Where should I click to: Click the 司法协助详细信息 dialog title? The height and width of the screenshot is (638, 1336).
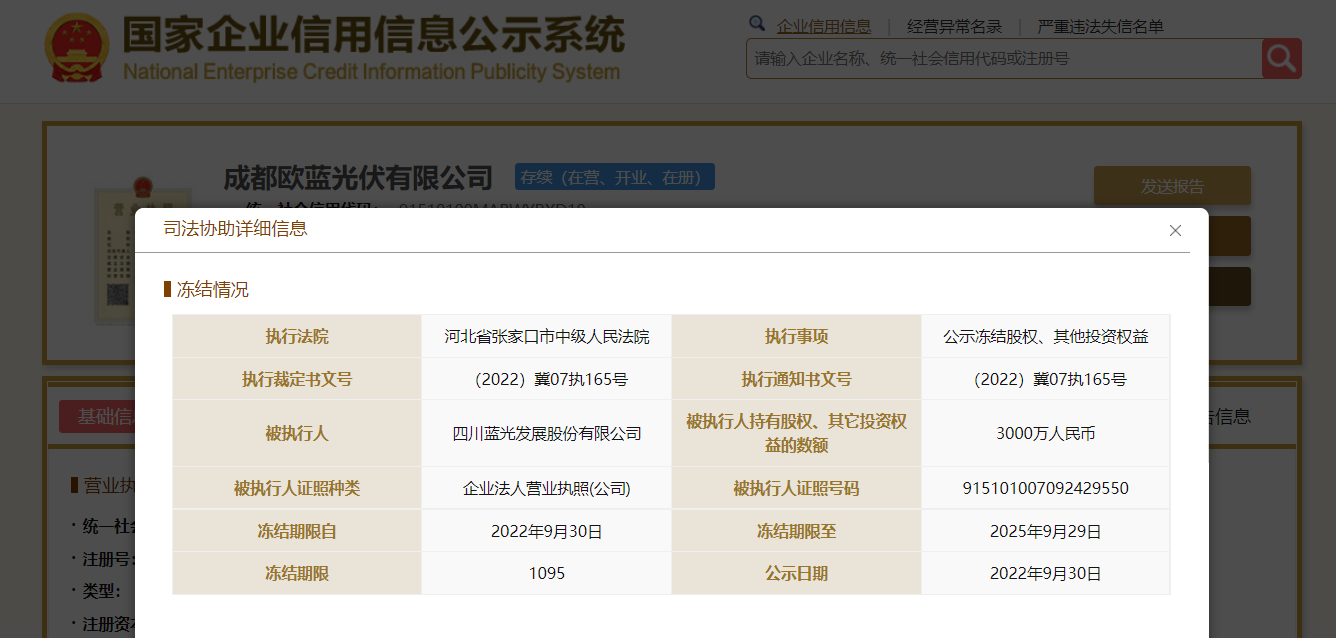(236, 229)
